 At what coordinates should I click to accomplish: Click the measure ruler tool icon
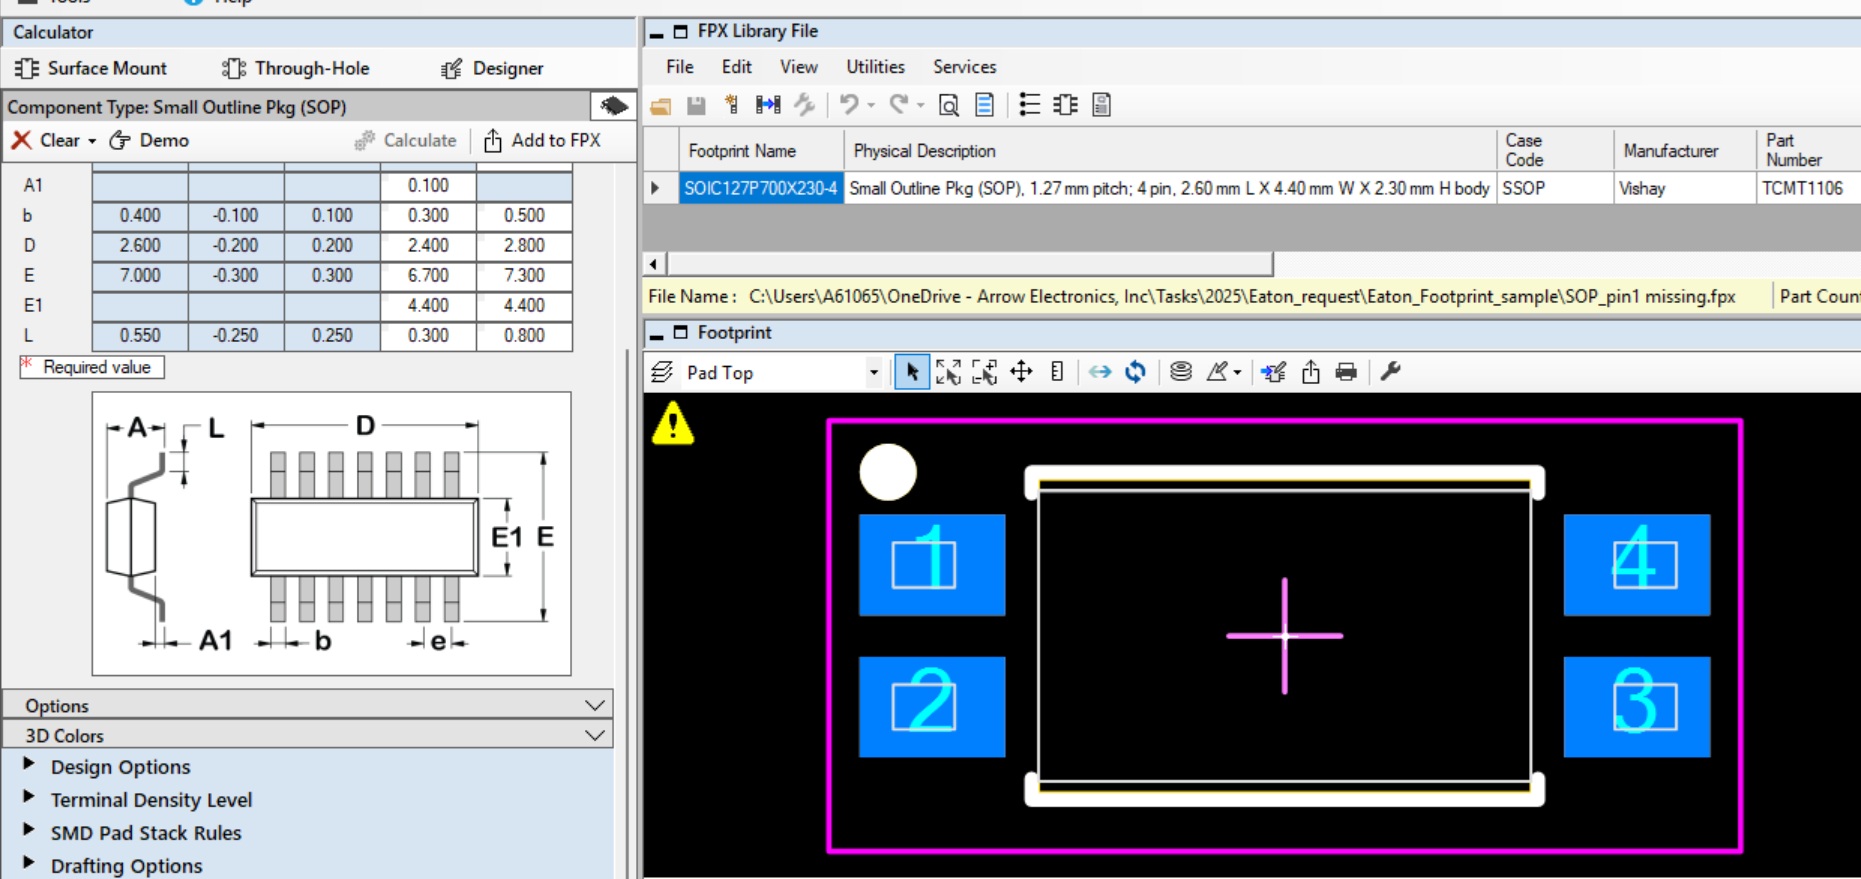pyautogui.click(x=1057, y=372)
